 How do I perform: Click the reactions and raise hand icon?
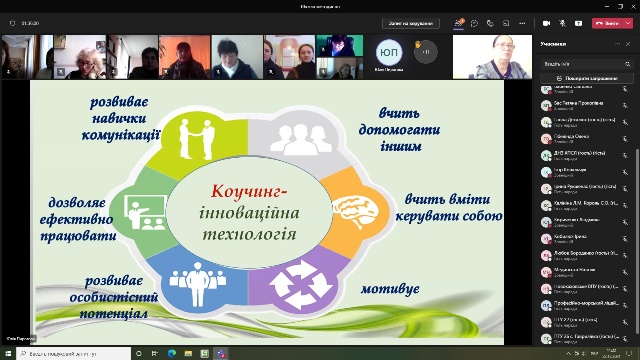click(x=490, y=23)
